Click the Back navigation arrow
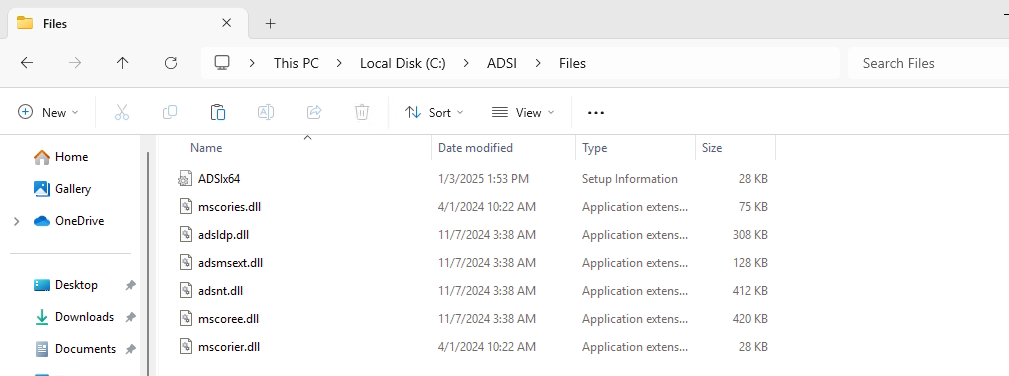Image resolution: width=1009 pixels, height=376 pixels. (26, 62)
